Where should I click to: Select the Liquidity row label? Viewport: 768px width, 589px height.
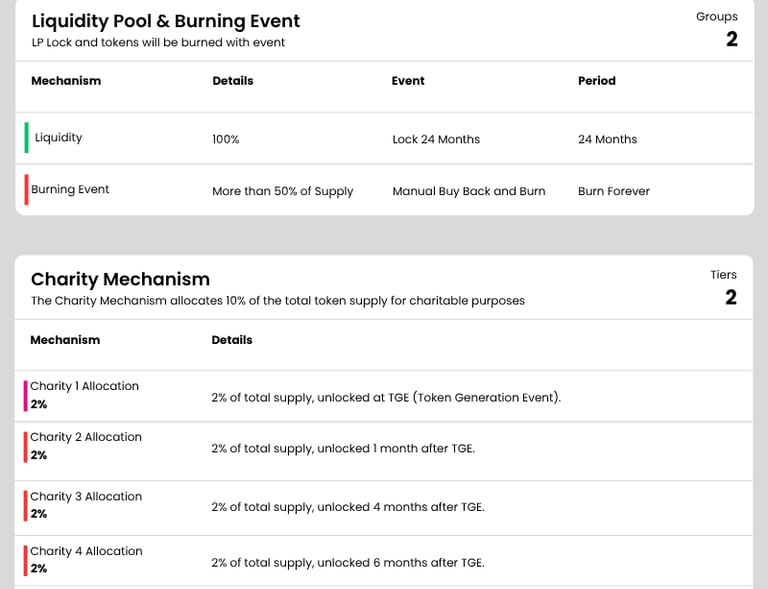click(58, 138)
